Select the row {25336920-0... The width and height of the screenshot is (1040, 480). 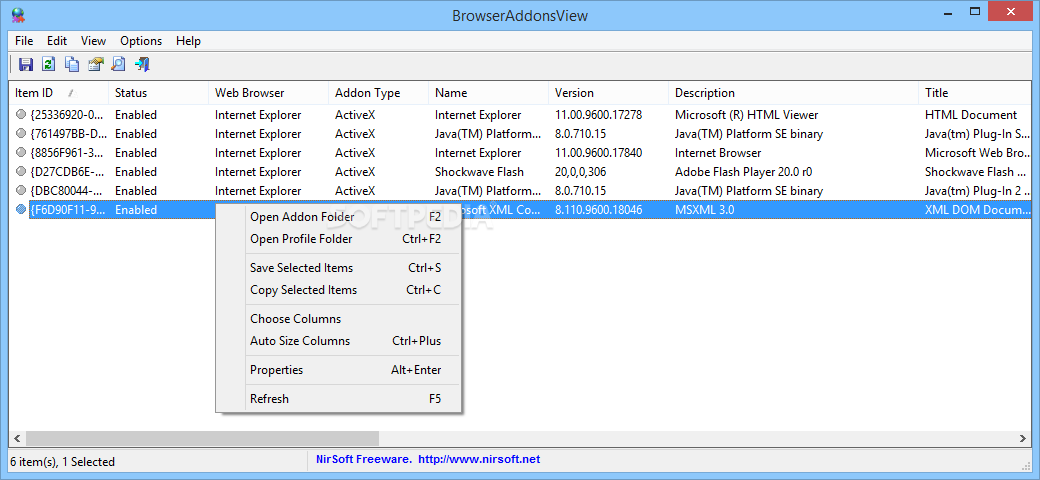point(520,115)
